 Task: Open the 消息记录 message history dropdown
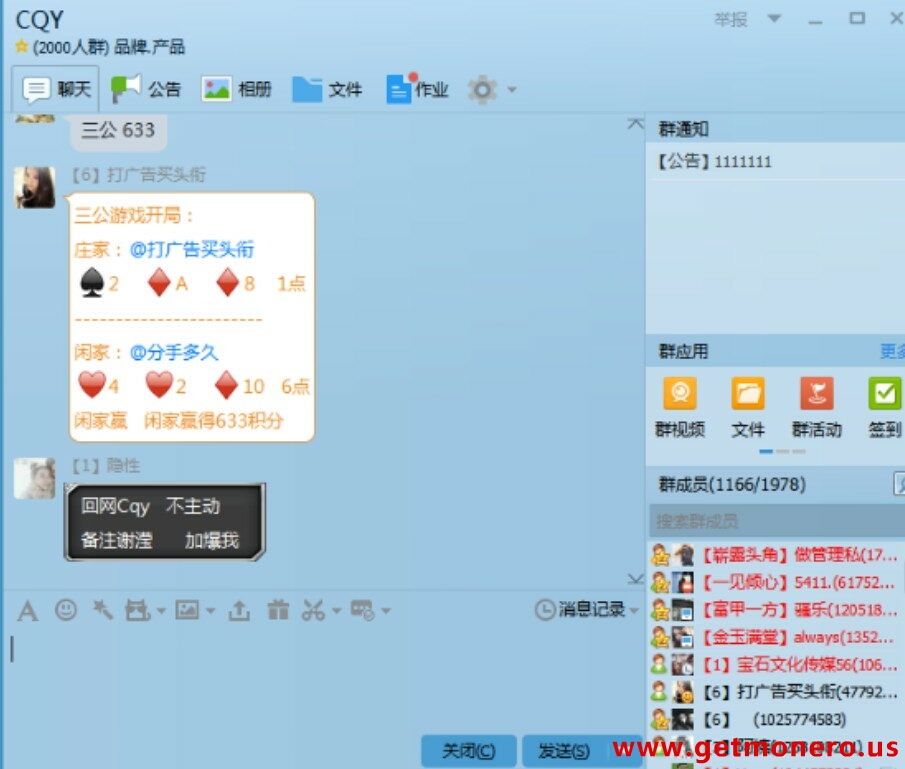coord(587,609)
